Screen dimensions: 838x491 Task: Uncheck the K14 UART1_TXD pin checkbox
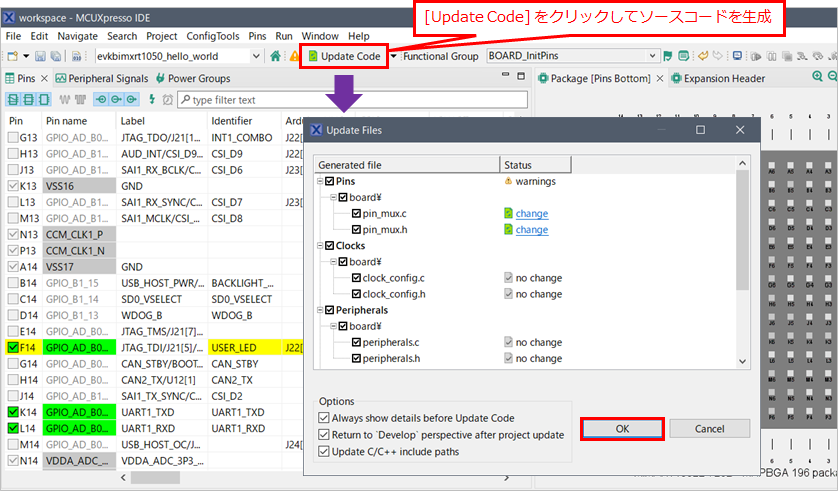[x=13, y=412]
